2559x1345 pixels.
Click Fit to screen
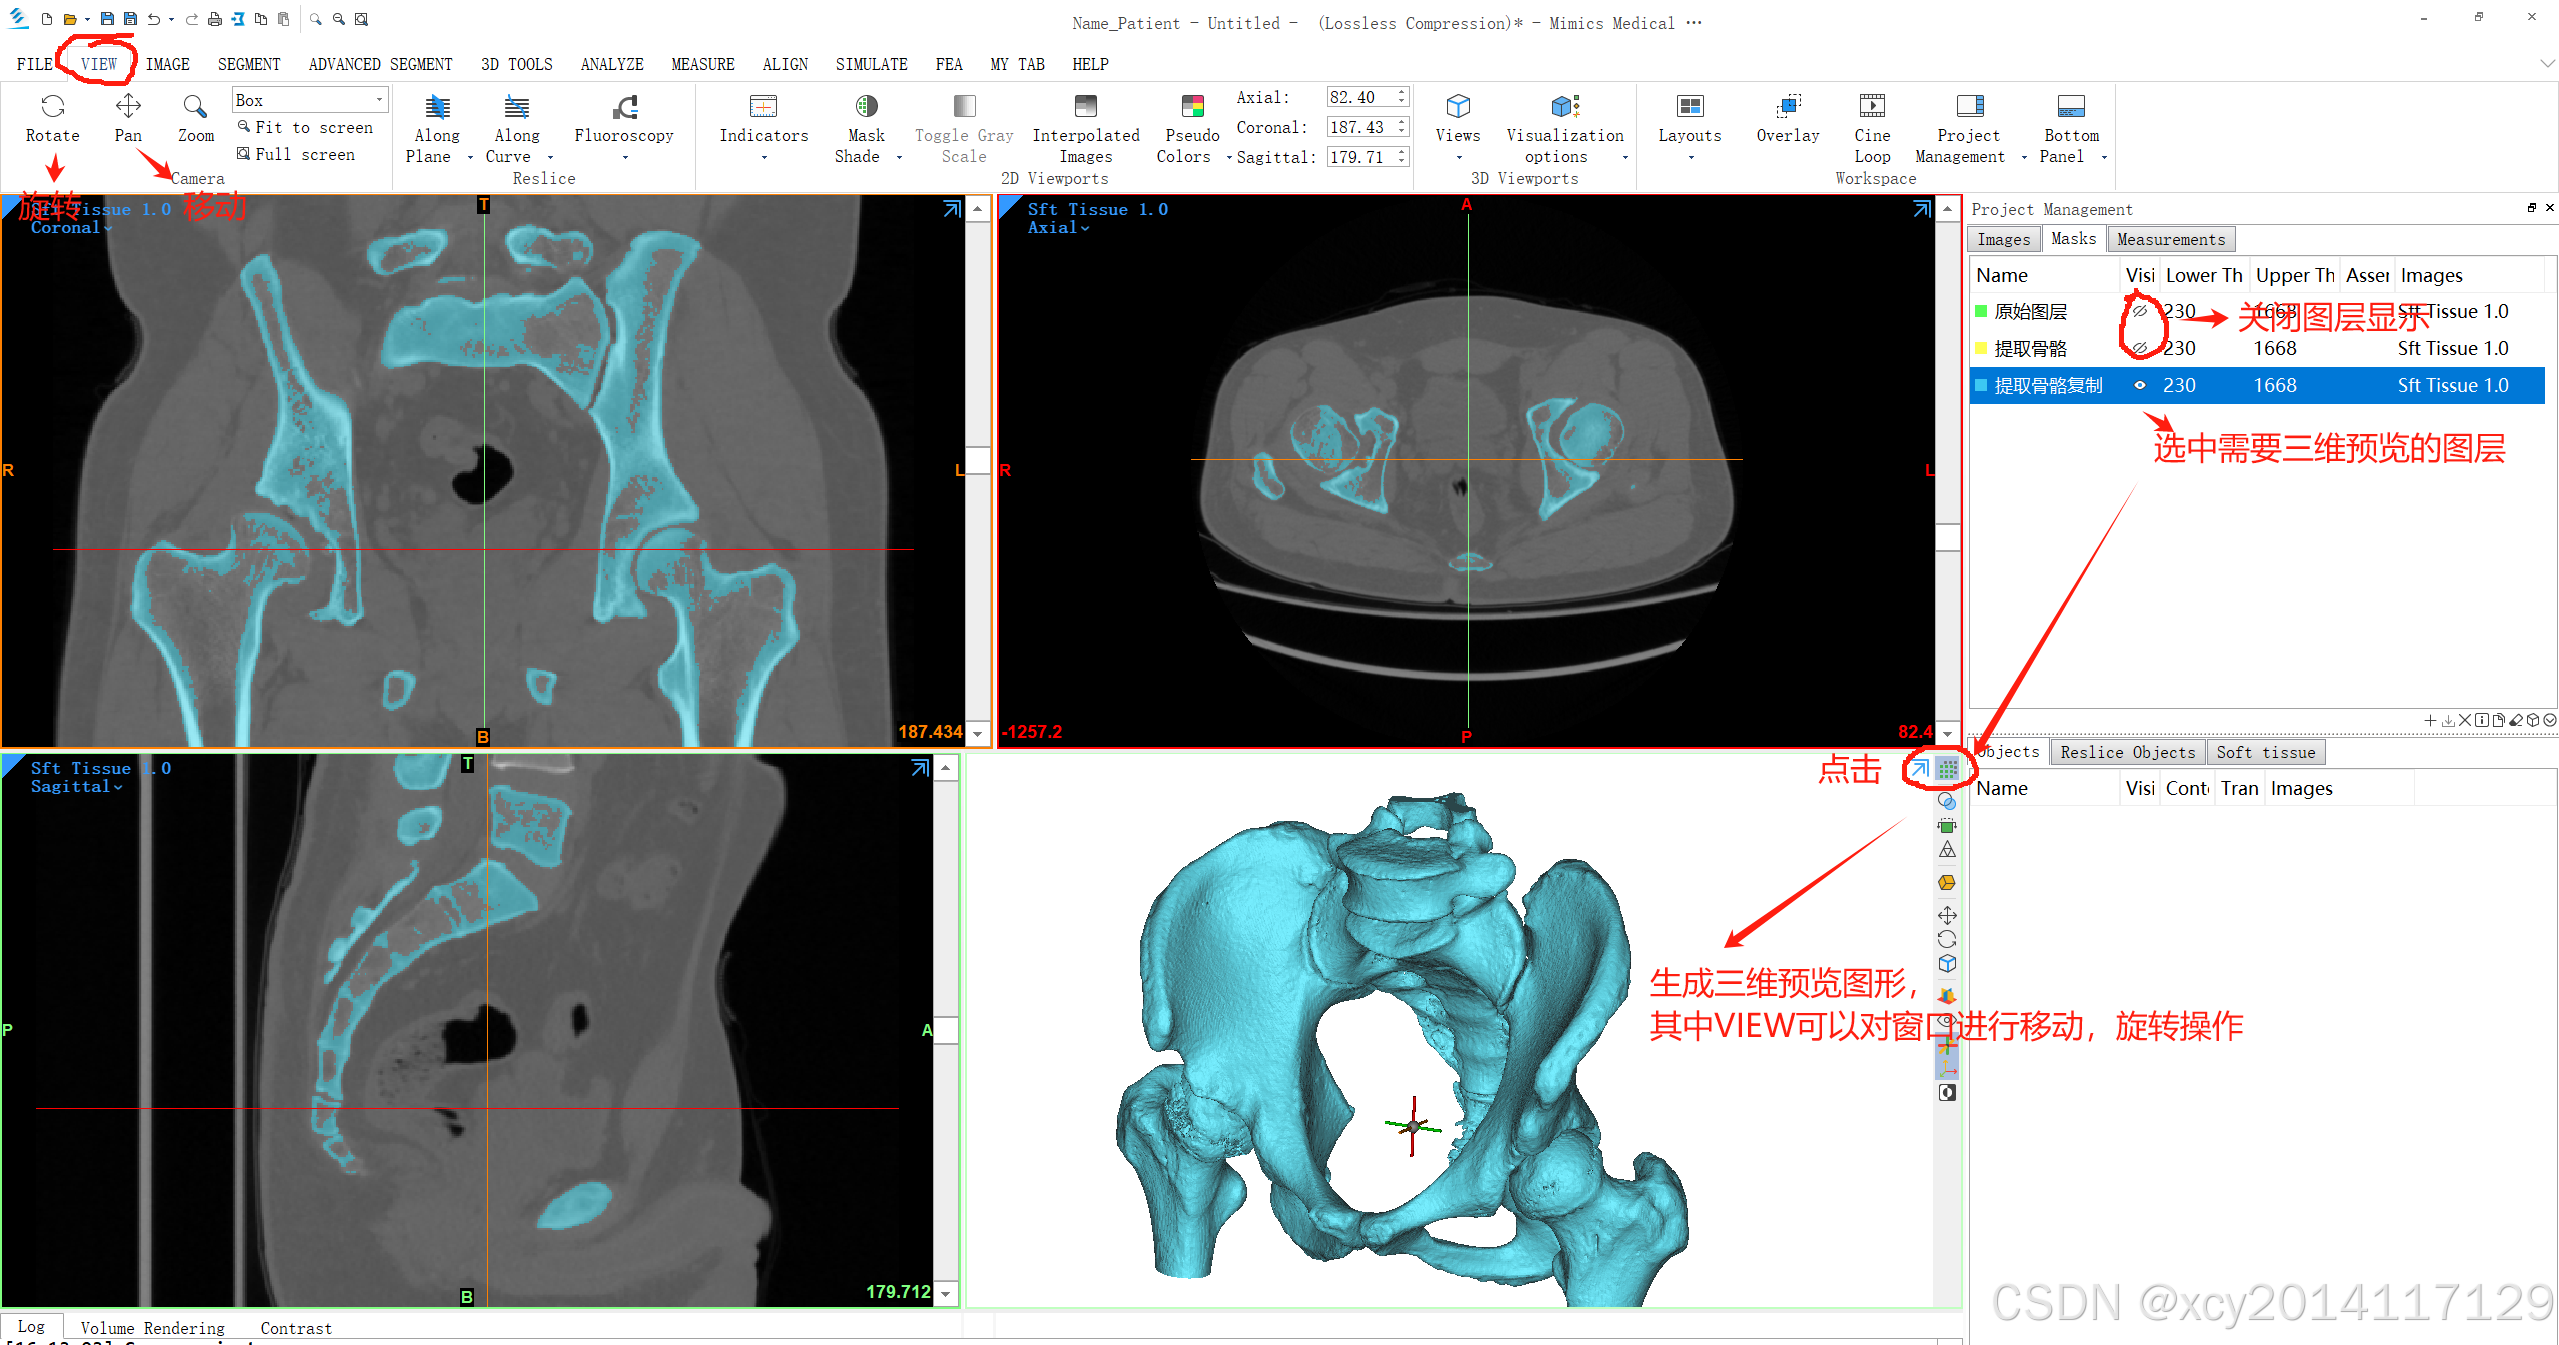click(305, 127)
